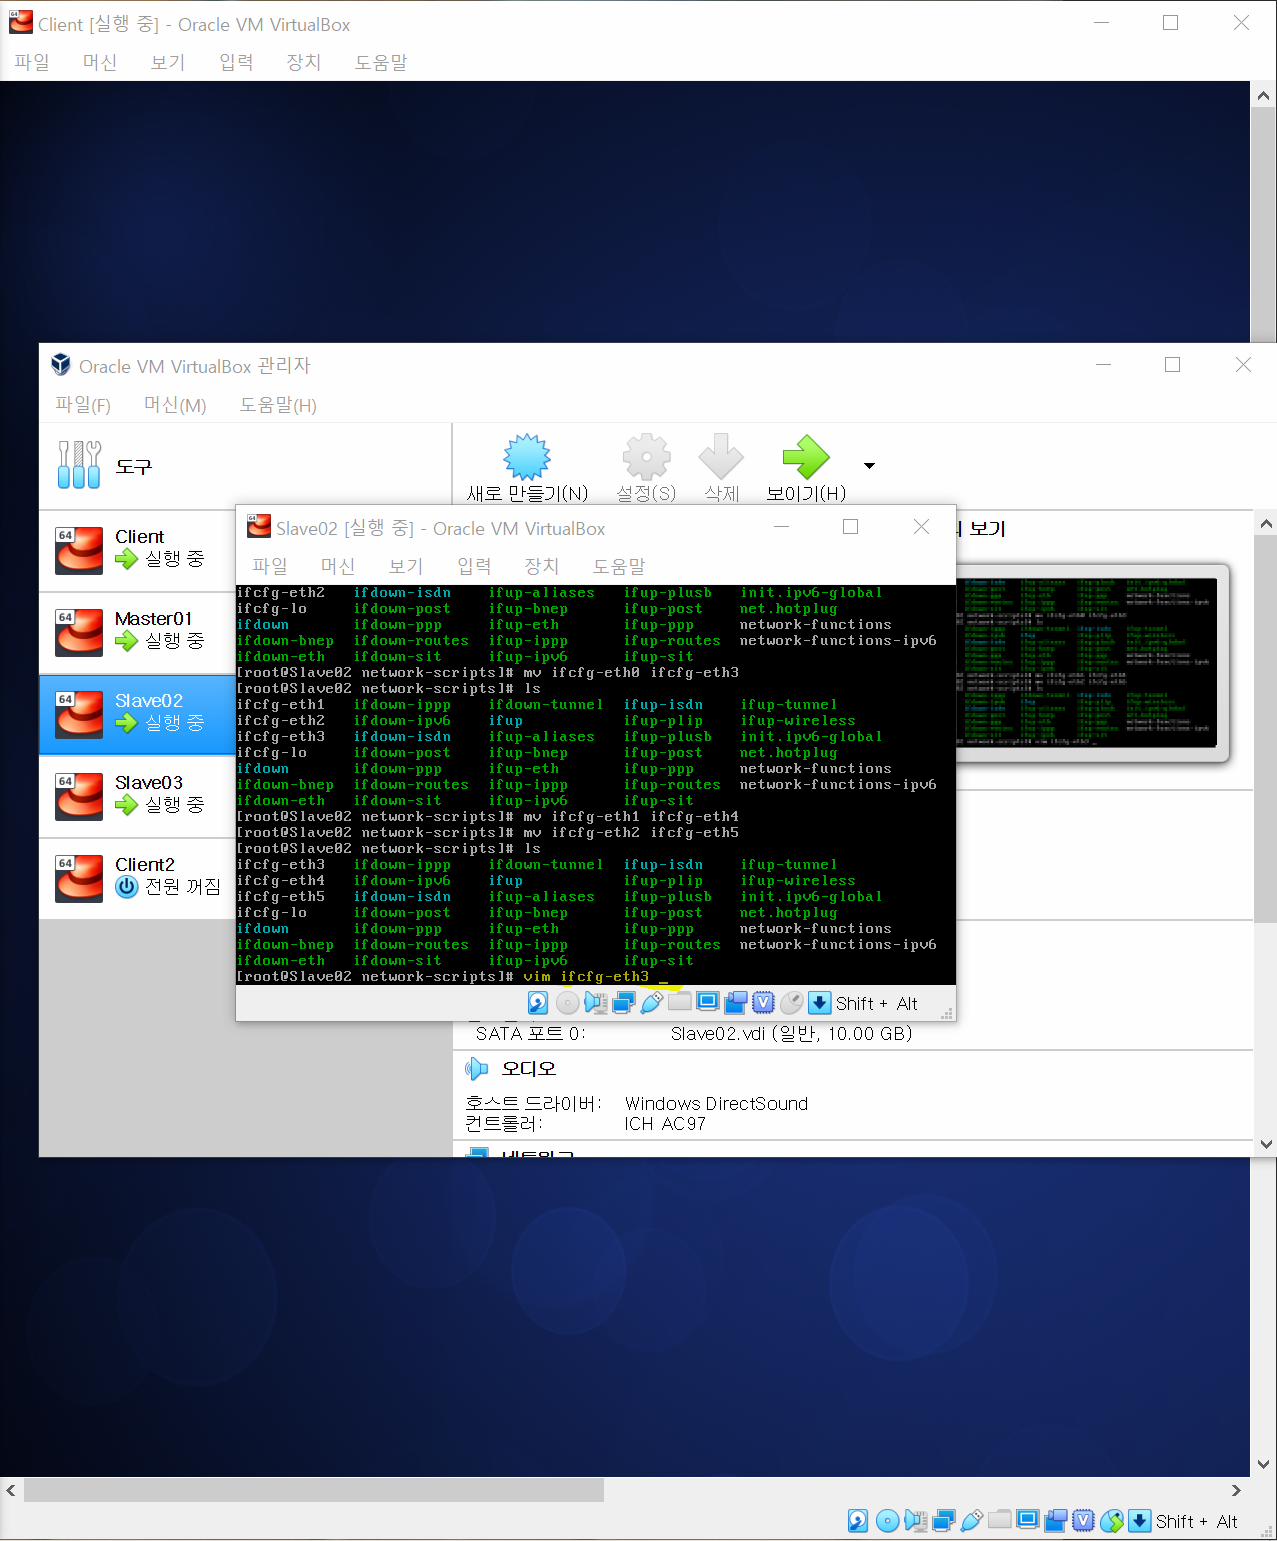Image resolution: width=1277 pixels, height=1541 pixels.
Task: Click host key arrow icon in Client window status bar
Action: [x=1140, y=1521]
